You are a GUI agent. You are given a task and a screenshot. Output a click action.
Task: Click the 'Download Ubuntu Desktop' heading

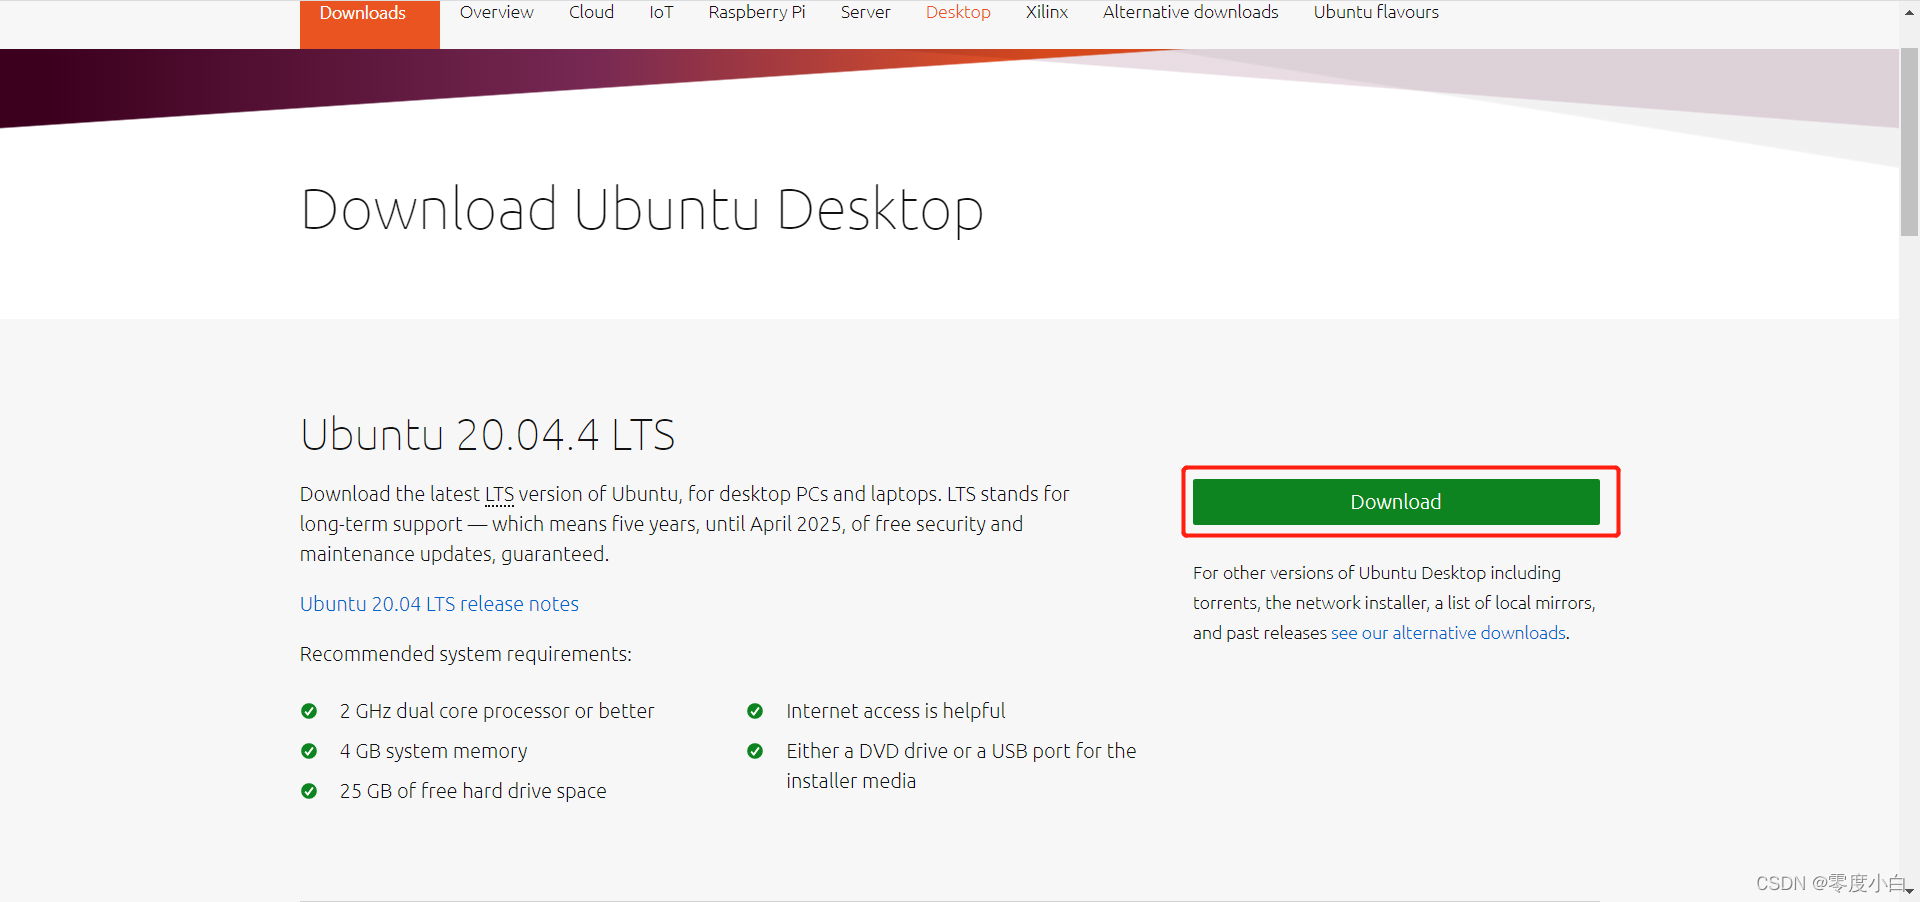(x=642, y=211)
